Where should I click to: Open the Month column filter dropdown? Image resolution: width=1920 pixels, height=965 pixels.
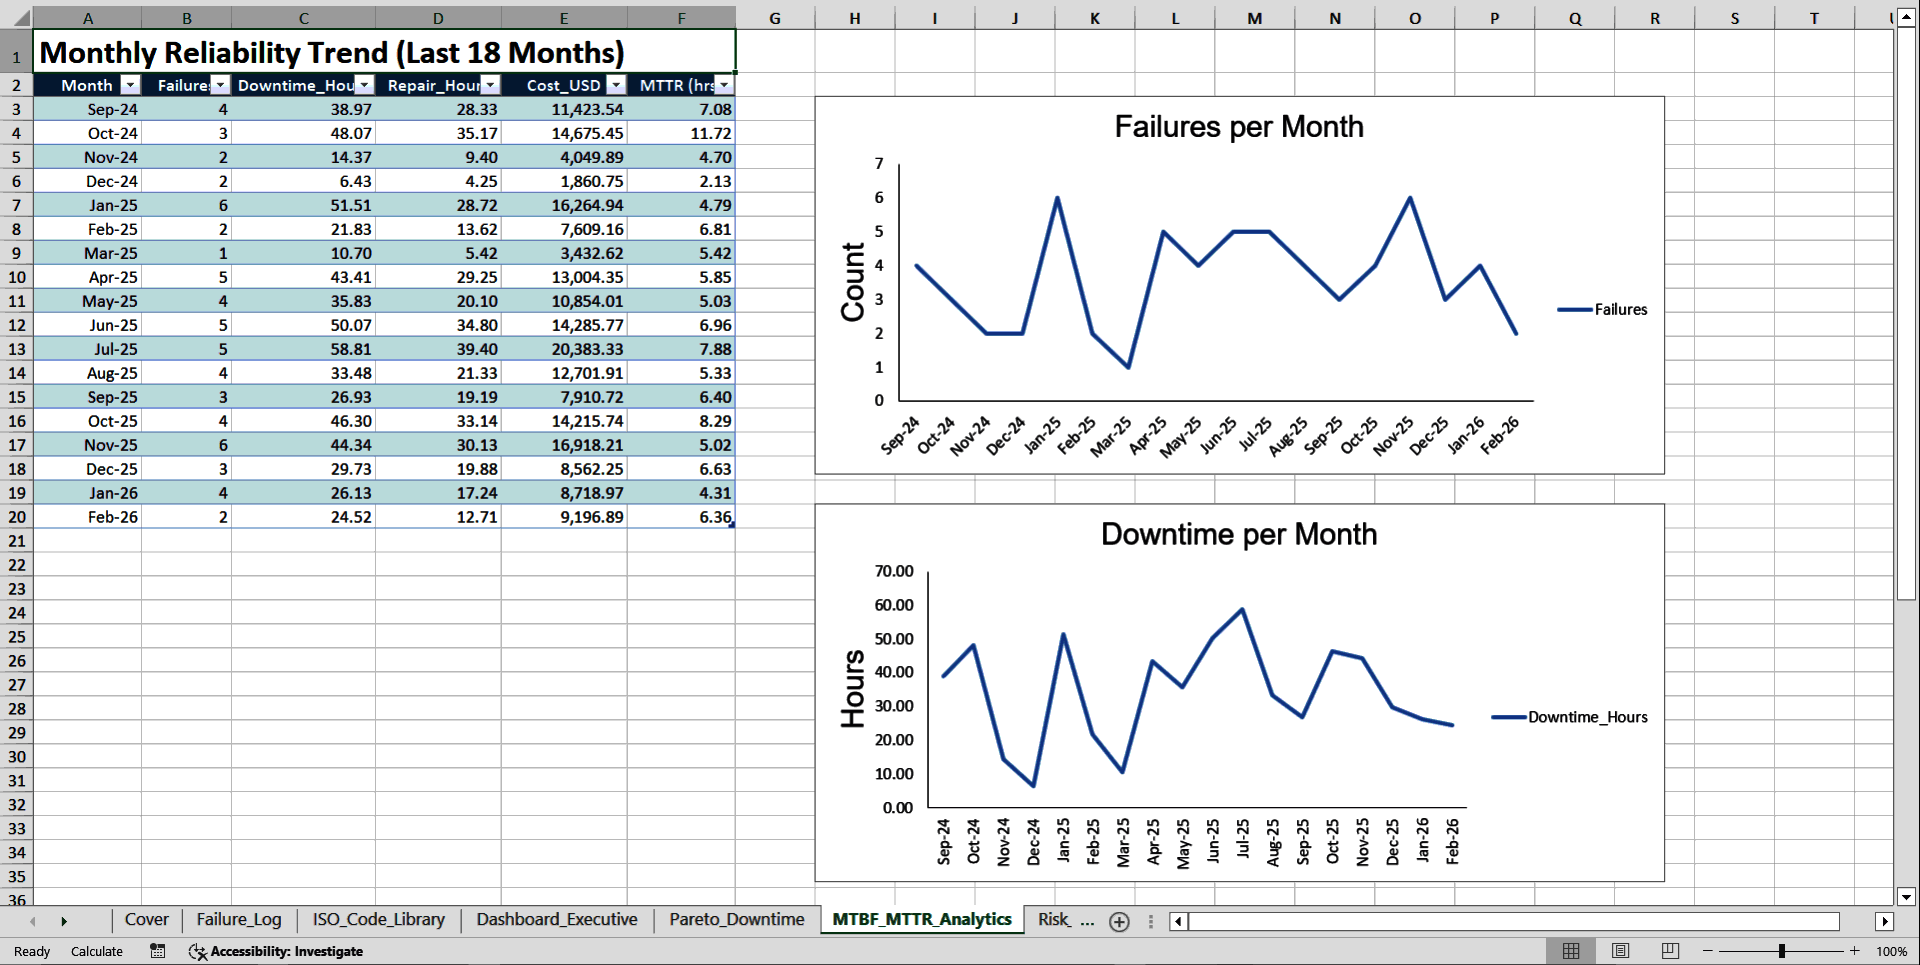pyautogui.click(x=131, y=85)
